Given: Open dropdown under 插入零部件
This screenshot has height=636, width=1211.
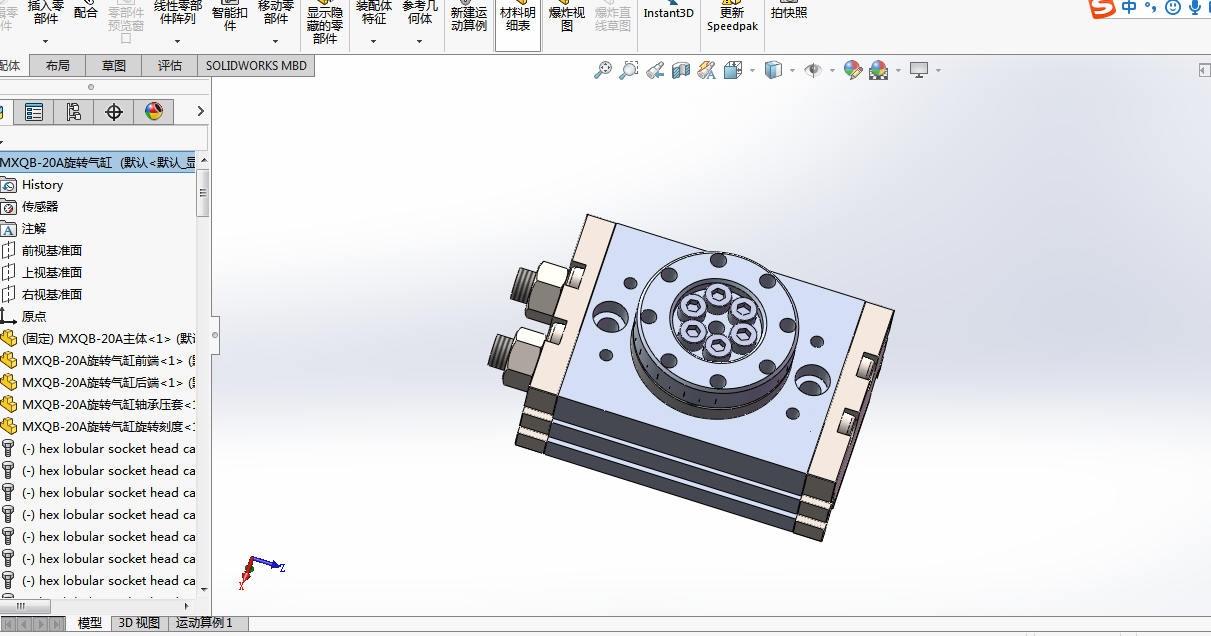Looking at the screenshot, I should [46, 42].
